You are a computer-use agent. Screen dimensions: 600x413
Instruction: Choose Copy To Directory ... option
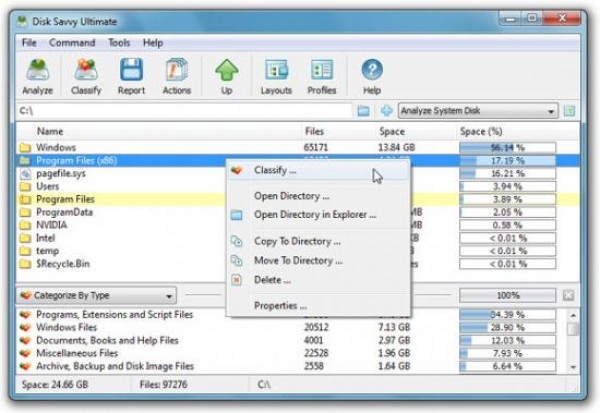tap(318, 242)
